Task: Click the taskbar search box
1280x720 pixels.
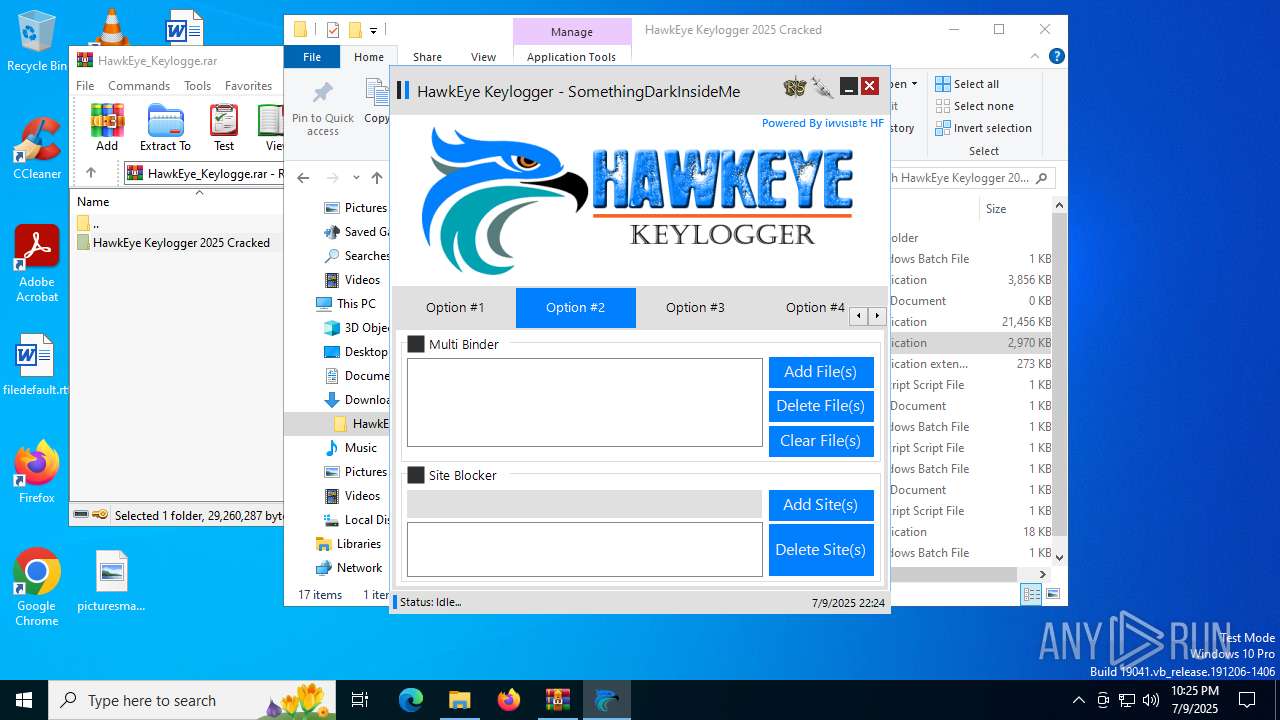Action: pos(192,700)
